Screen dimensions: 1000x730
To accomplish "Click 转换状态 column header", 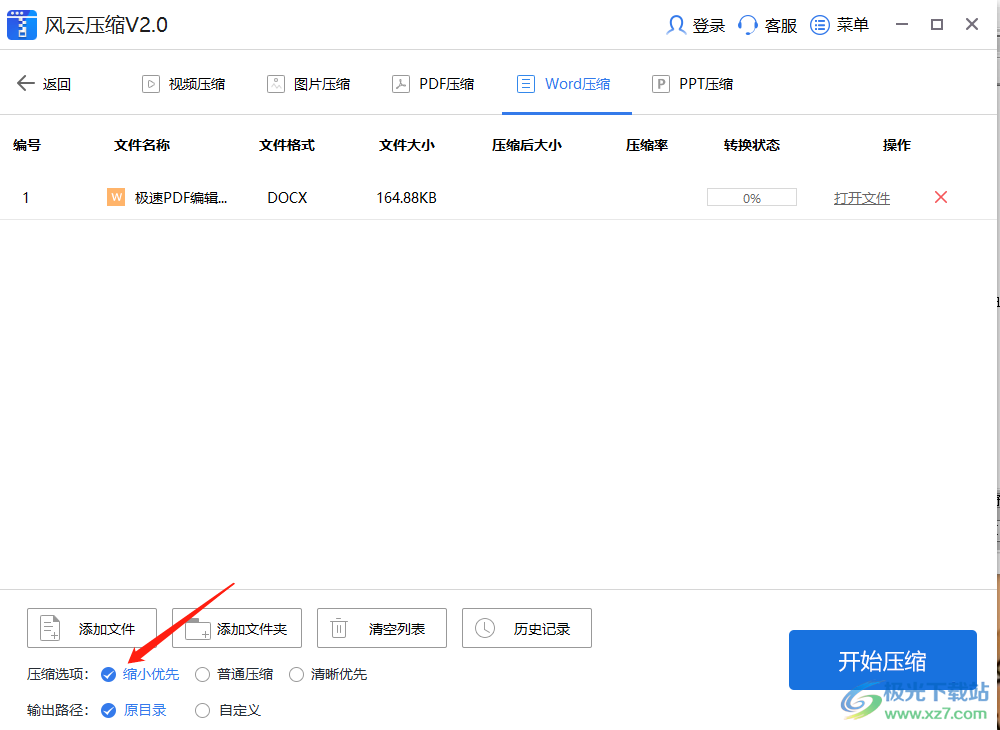I will (752, 145).
